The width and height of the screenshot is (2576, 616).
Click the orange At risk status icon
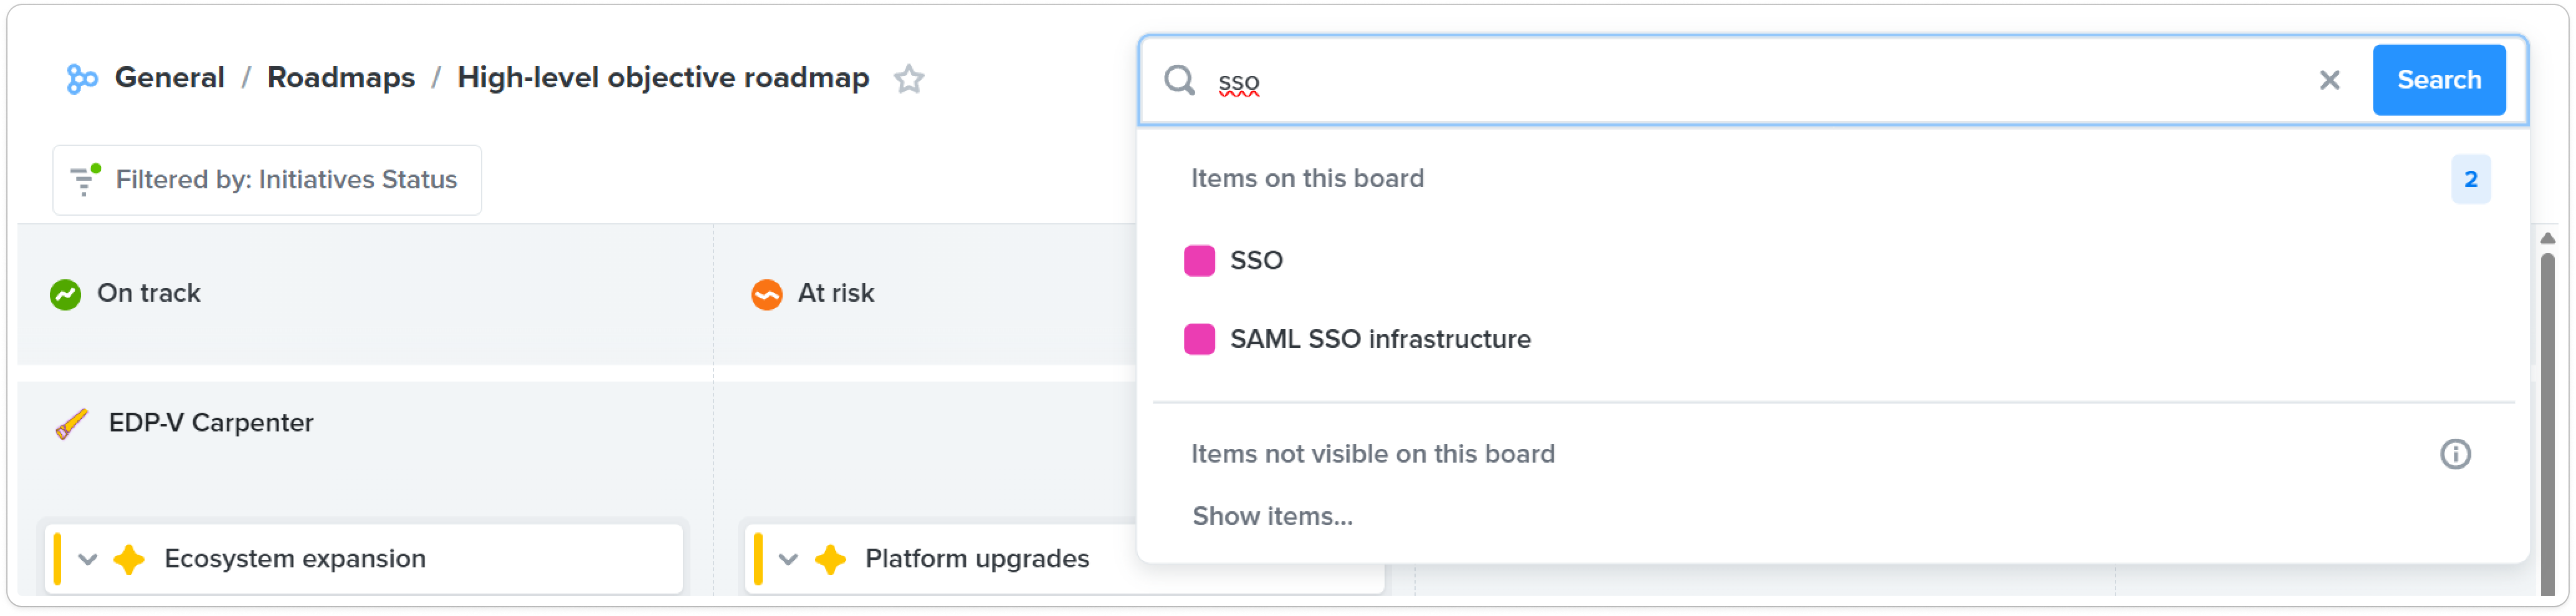[767, 295]
